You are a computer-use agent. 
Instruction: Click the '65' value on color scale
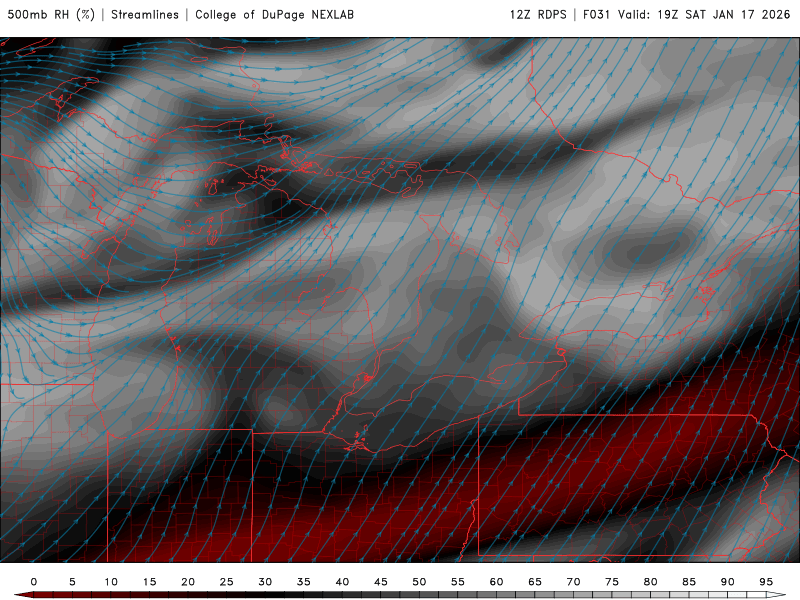[x=535, y=582]
